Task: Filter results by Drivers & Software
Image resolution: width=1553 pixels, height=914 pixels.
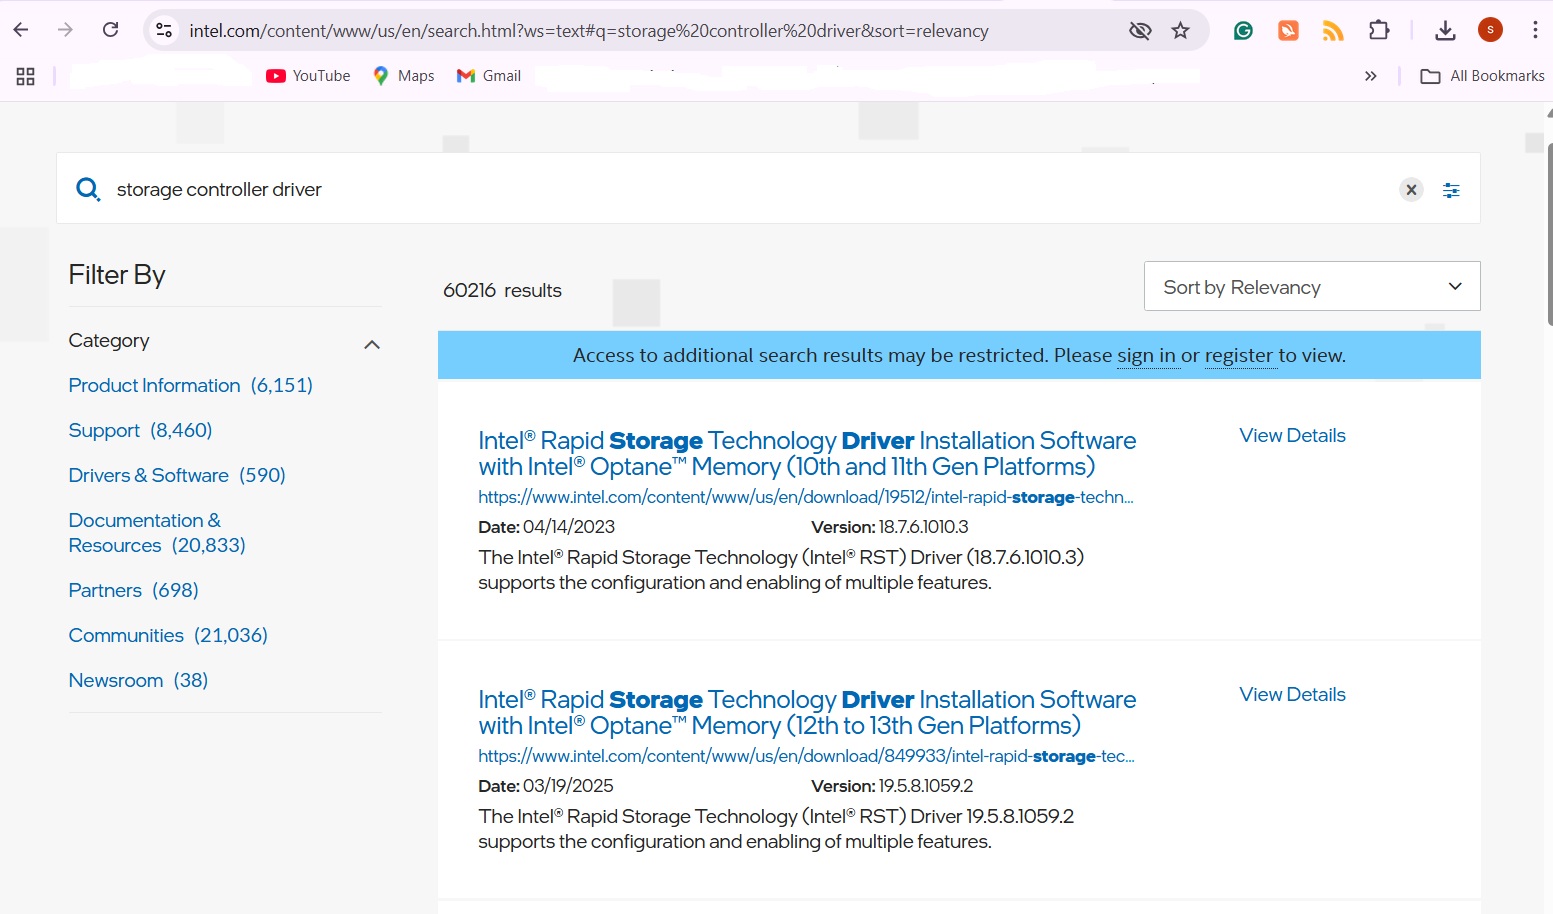Action: point(148,475)
